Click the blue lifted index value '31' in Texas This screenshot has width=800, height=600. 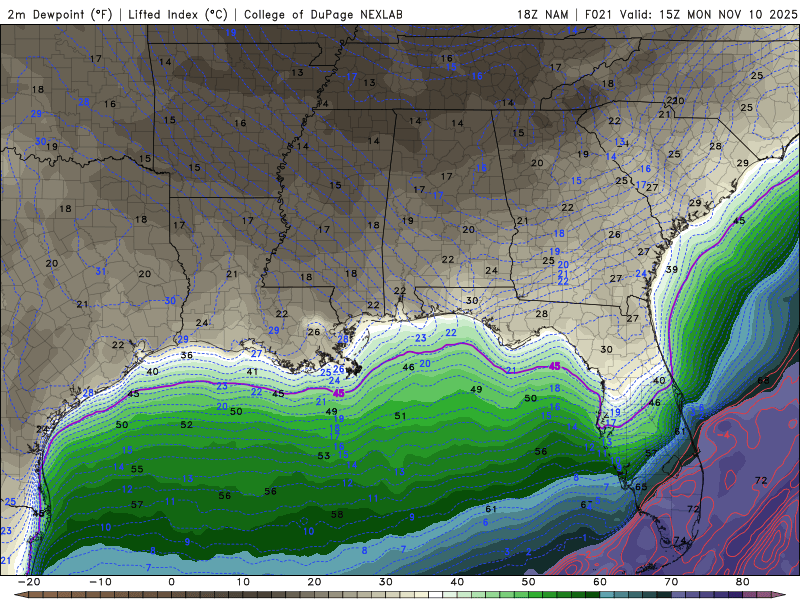click(x=101, y=271)
